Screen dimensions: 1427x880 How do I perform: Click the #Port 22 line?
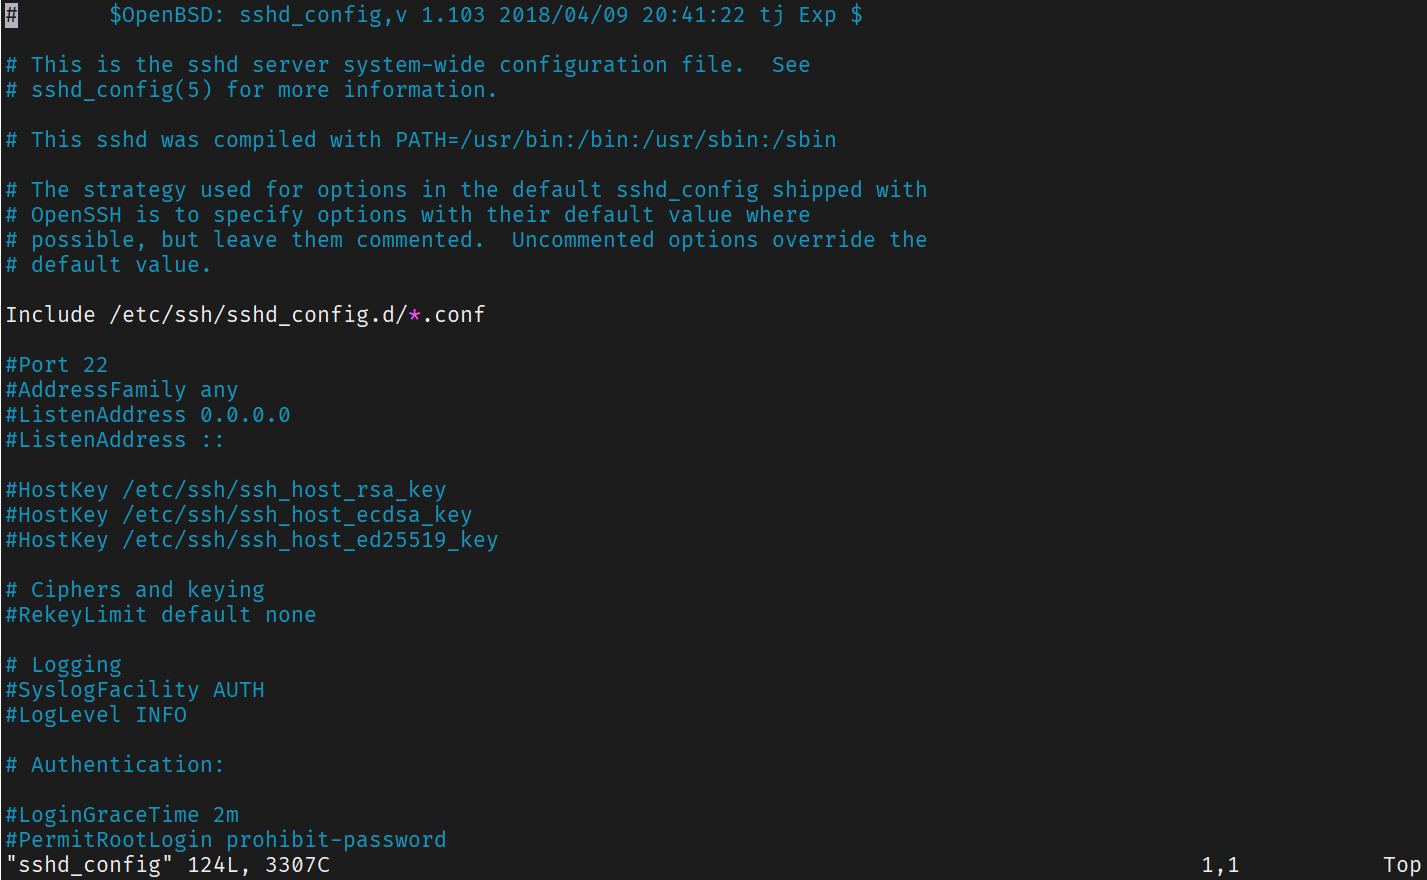point(56,365)
